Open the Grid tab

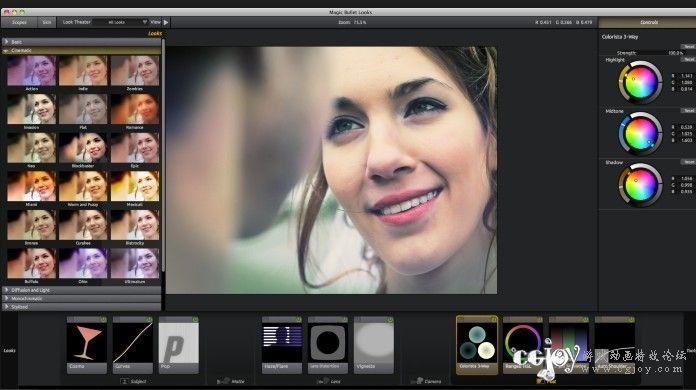coord(47,22)
